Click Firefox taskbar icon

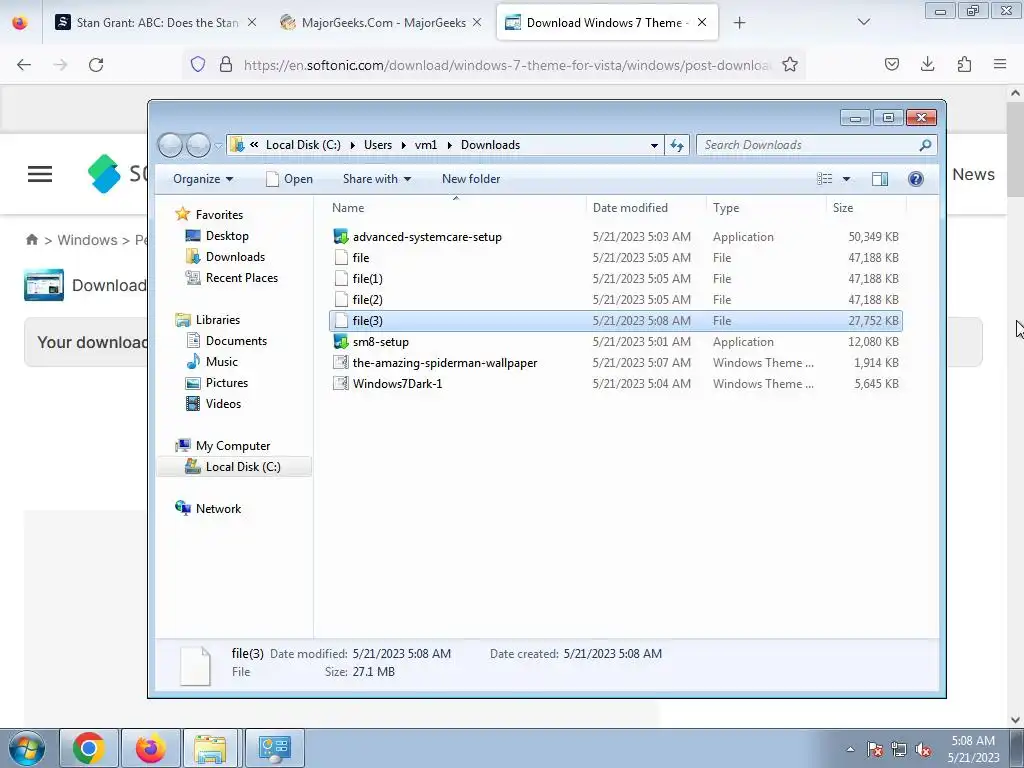pos(150,748)
